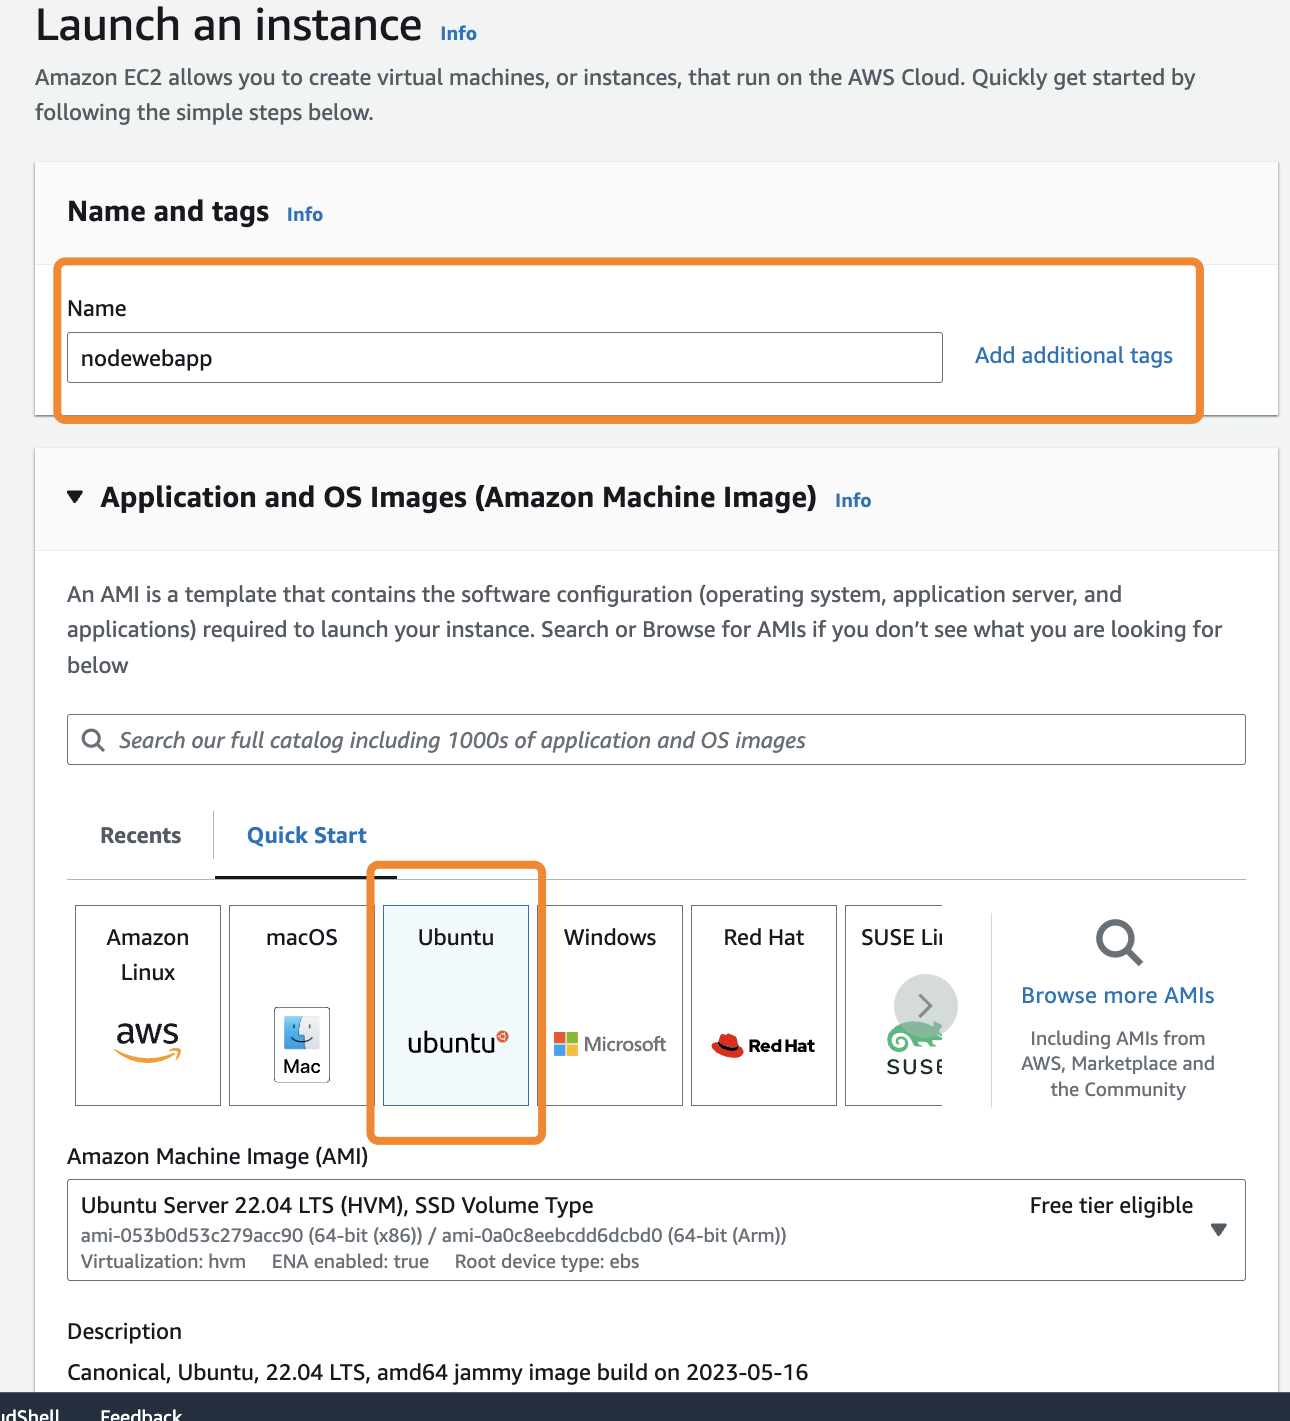Switch to the Recents tab

click(141, 836)
